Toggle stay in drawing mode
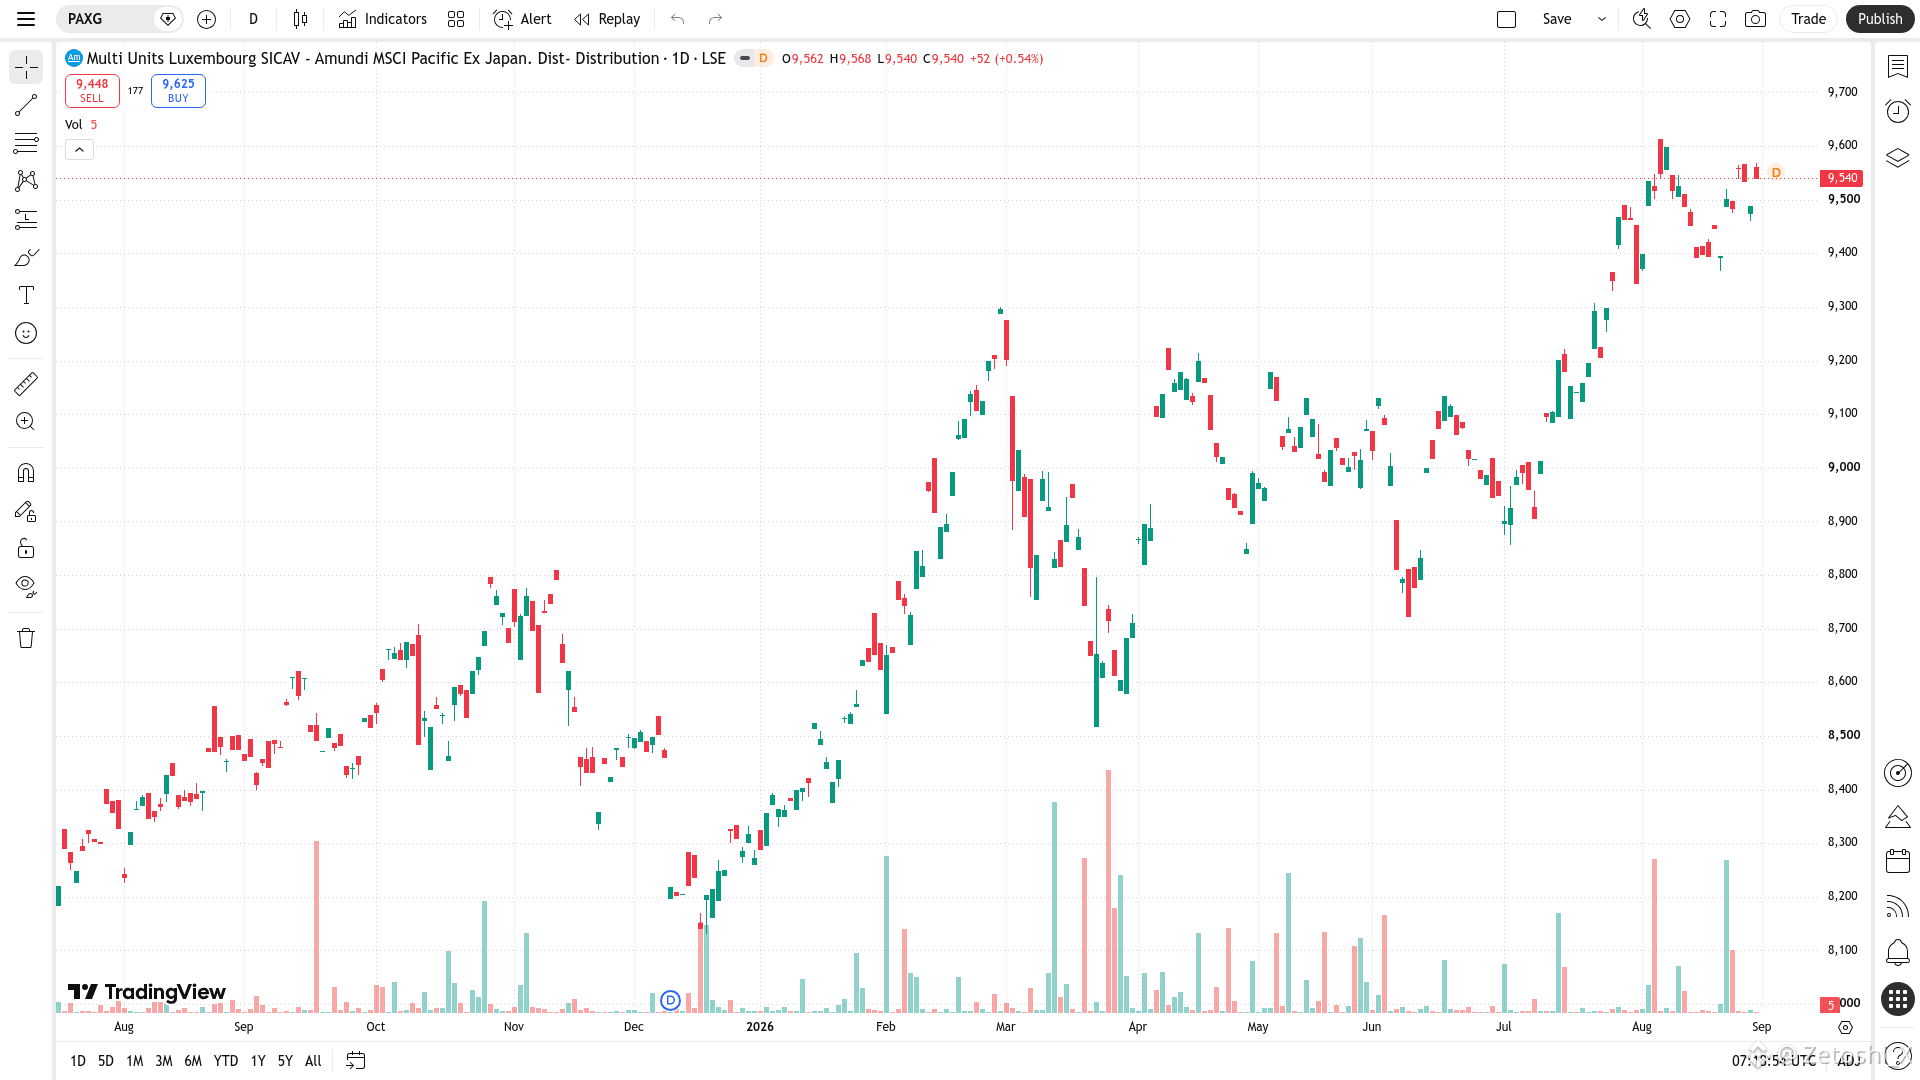The height and width of the screenshot is (1080, 1920). click(x=26, y=511)
